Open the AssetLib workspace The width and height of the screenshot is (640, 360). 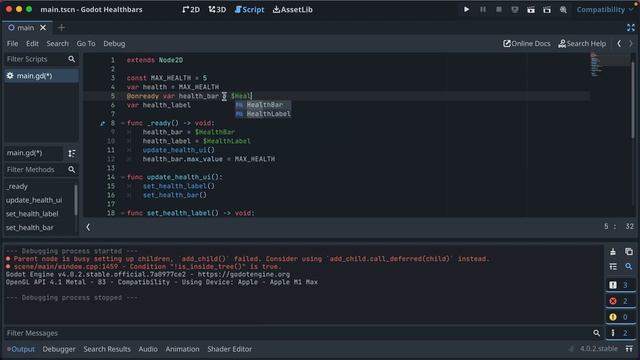click(293, 9)
